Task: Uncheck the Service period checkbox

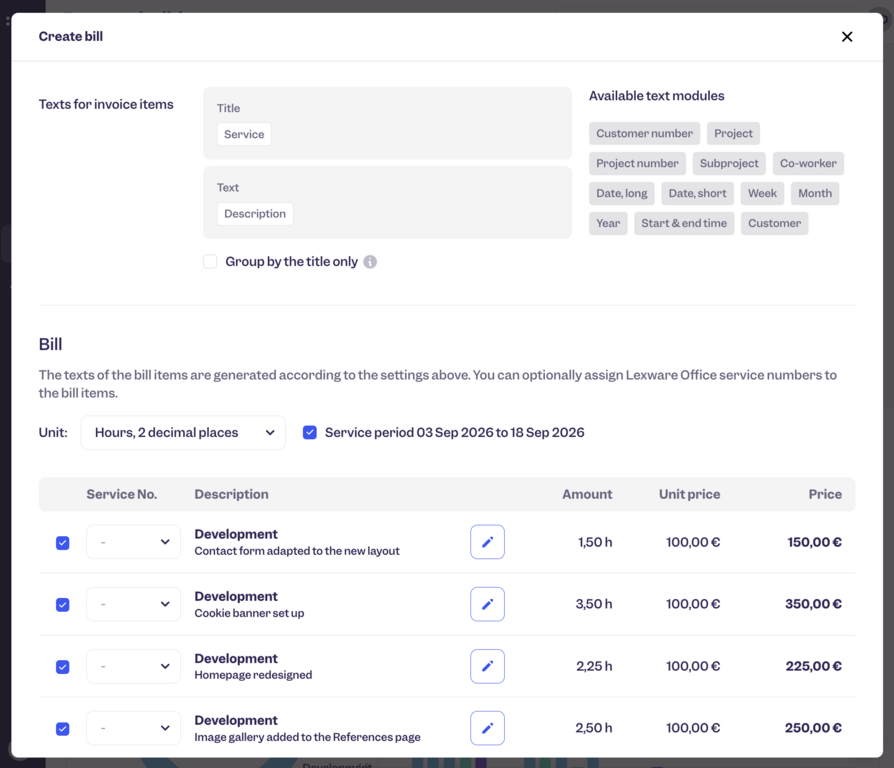Action: pyautogui.click(x=310, y=432)
